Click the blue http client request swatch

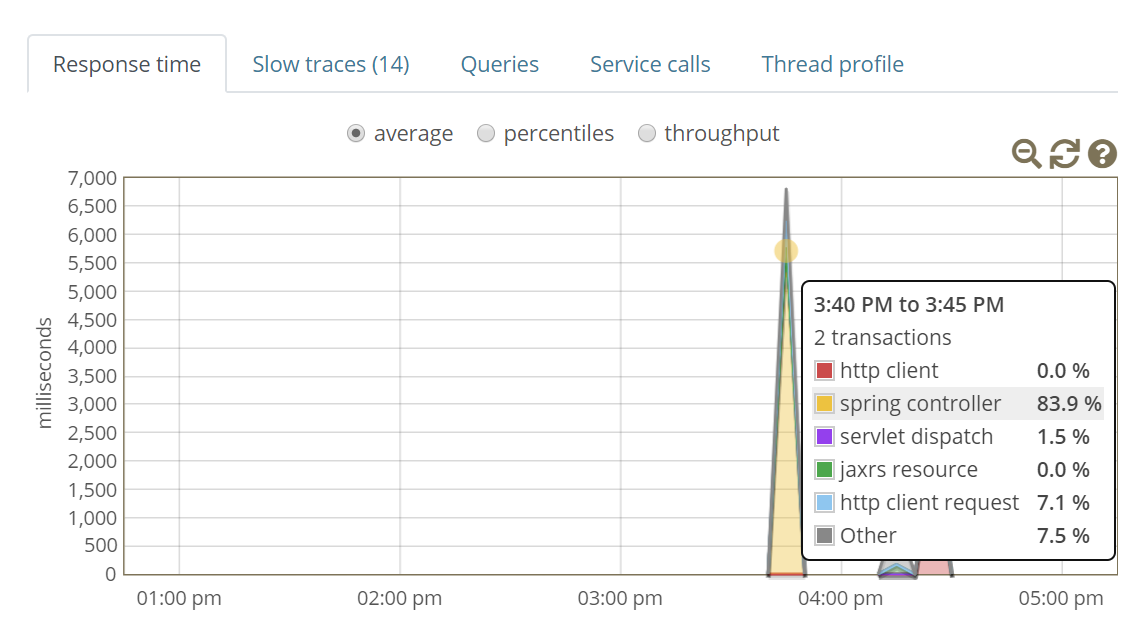point(824,502)
